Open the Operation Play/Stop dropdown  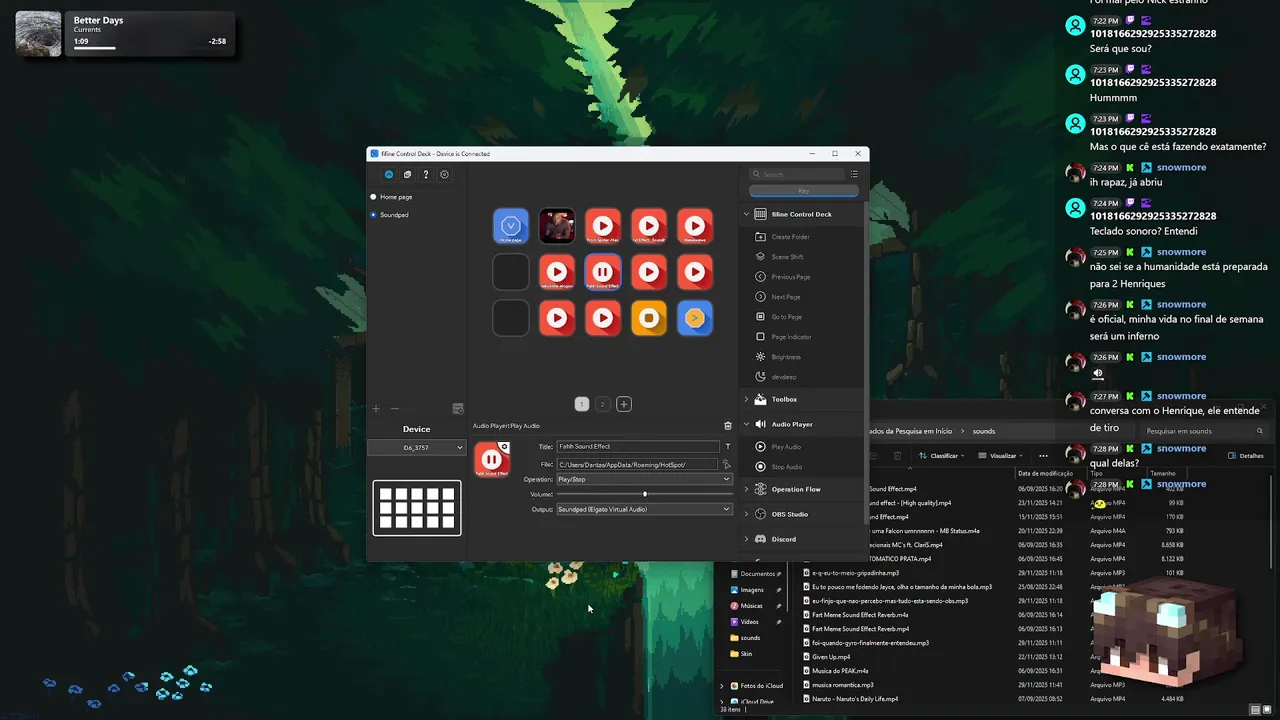643,479
